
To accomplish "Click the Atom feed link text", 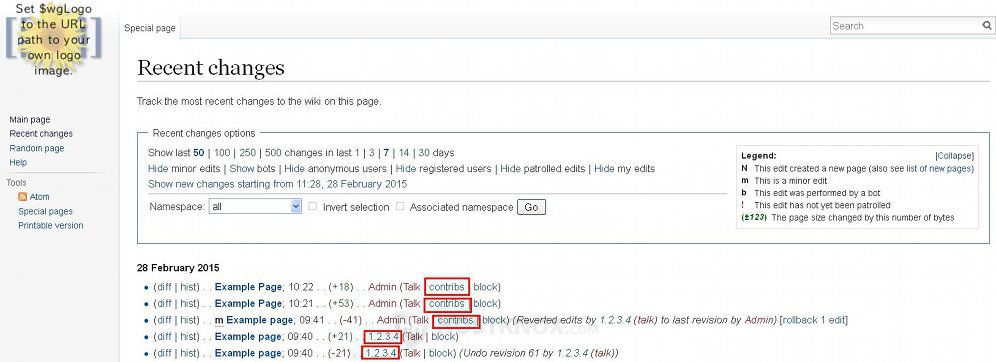I will point(39,197).
